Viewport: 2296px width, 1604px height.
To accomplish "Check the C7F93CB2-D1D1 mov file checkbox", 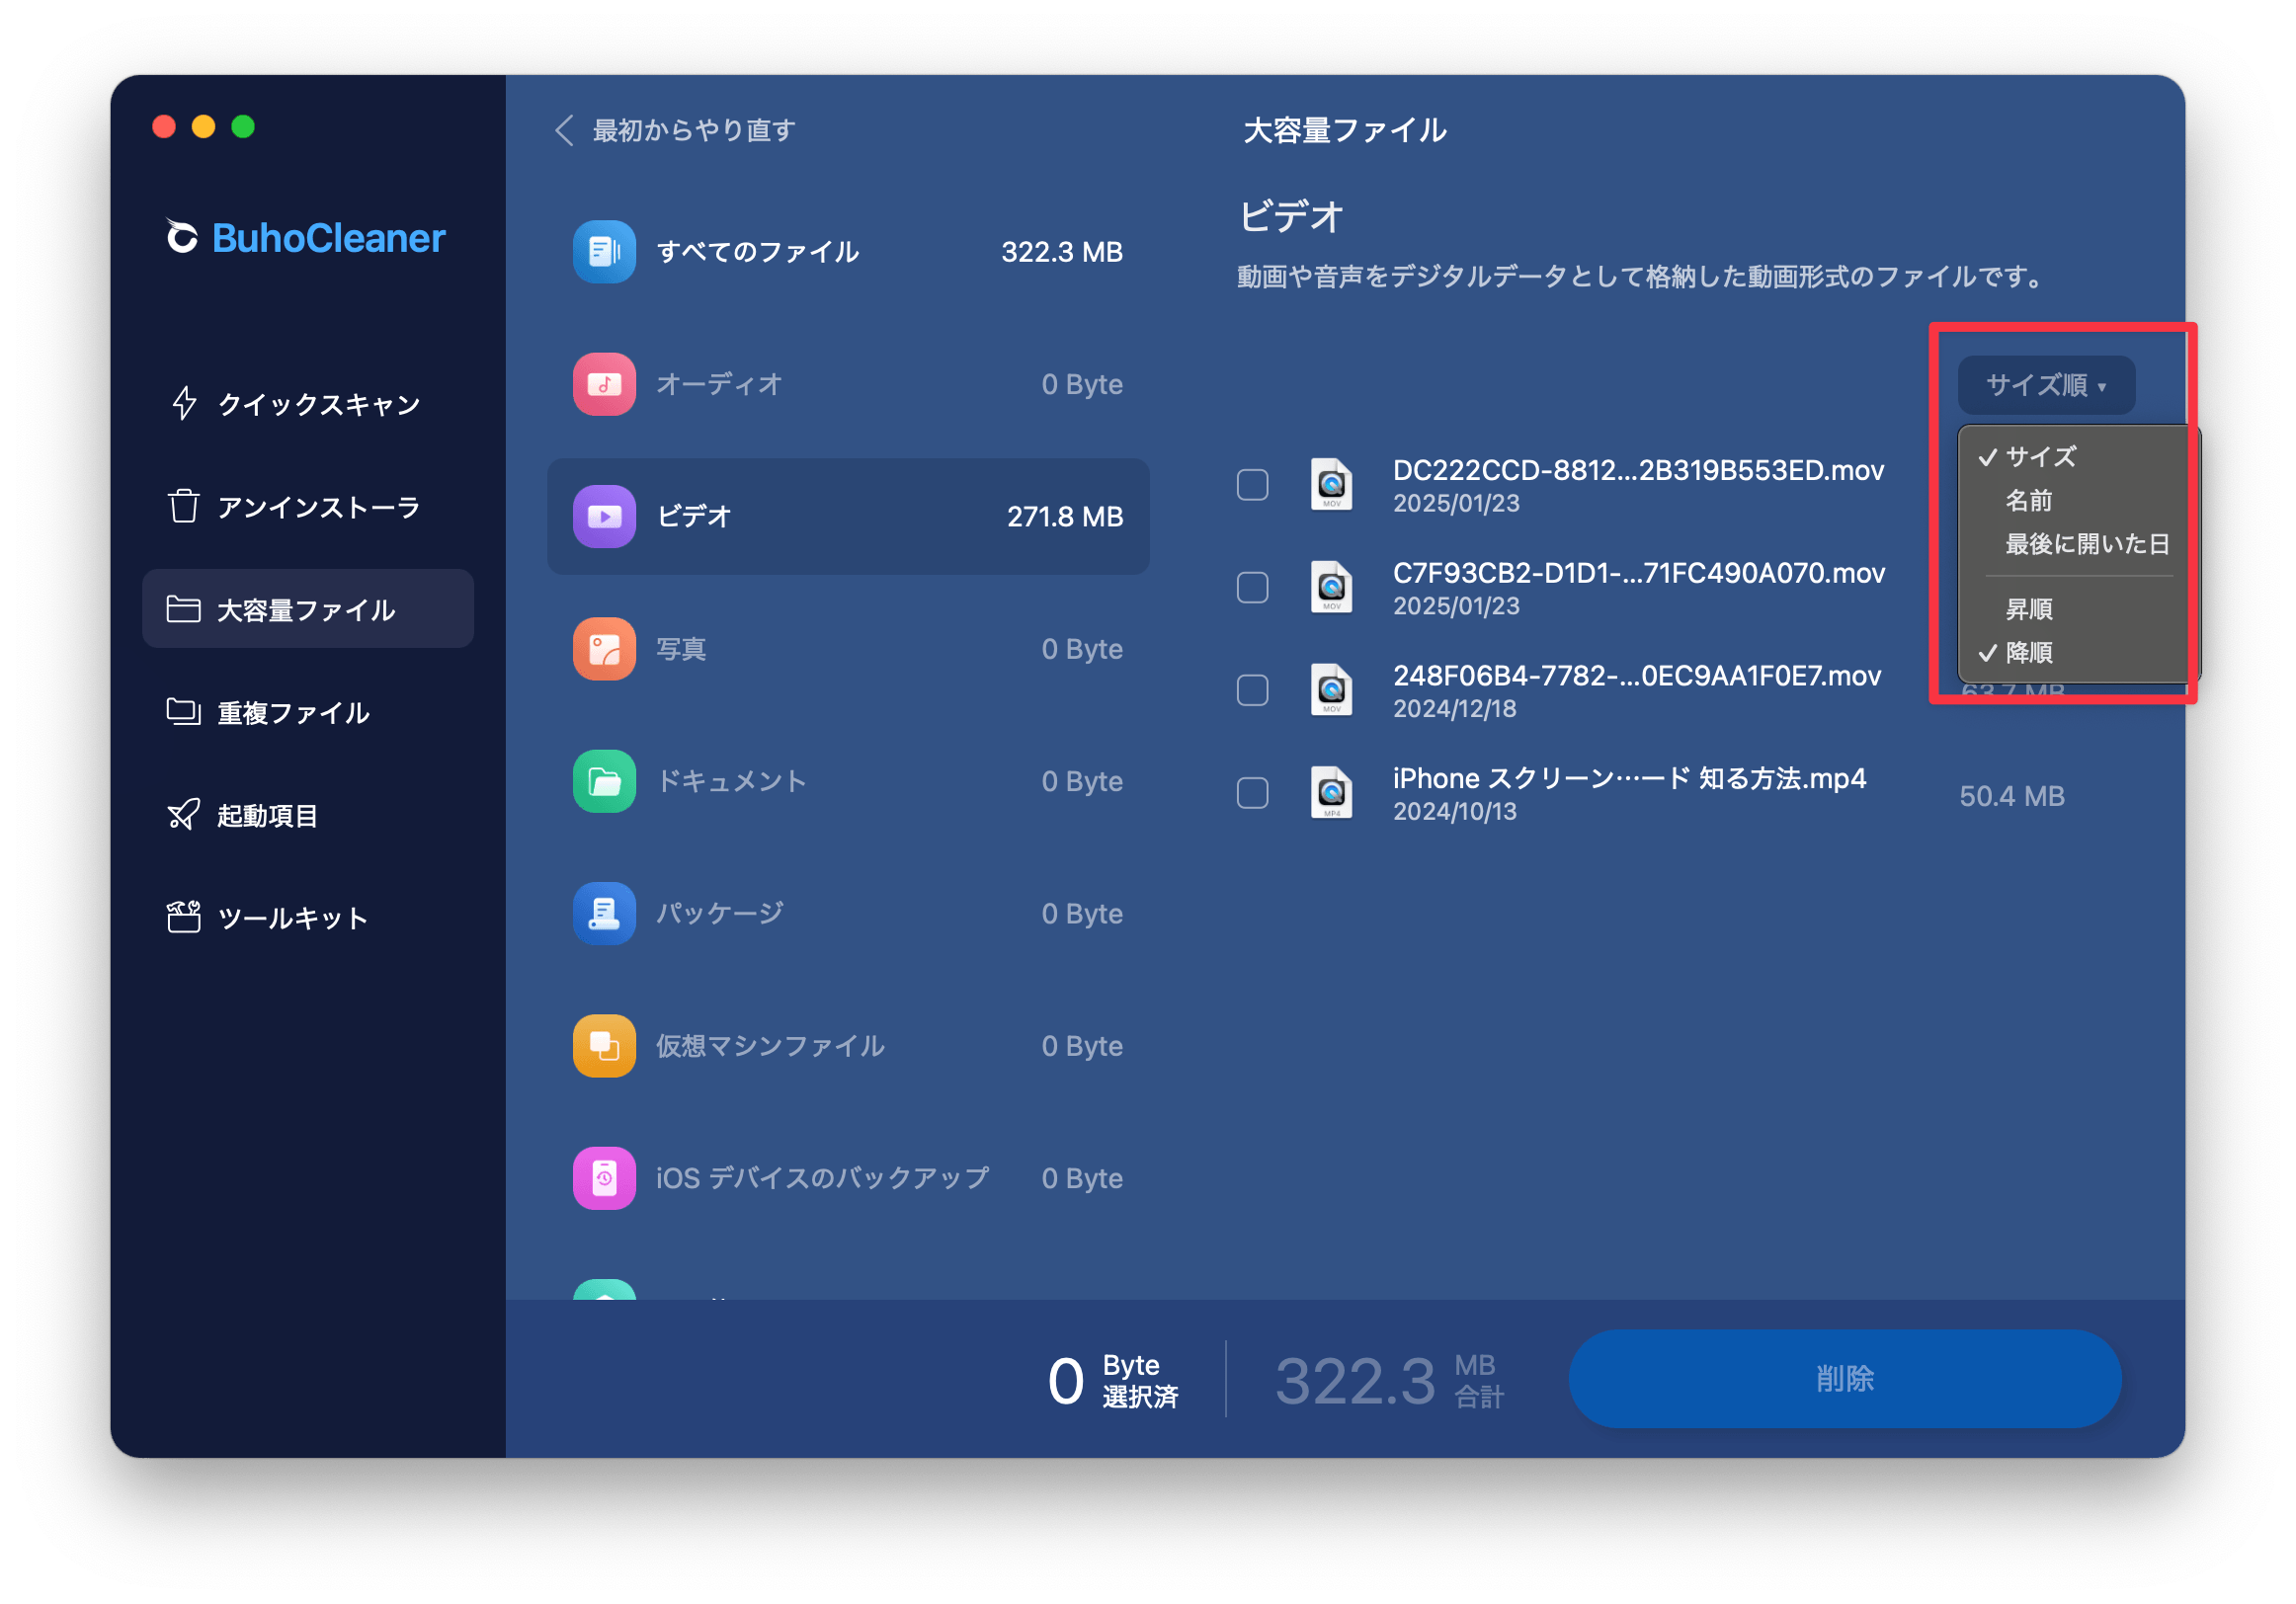I will [1253, 588].
